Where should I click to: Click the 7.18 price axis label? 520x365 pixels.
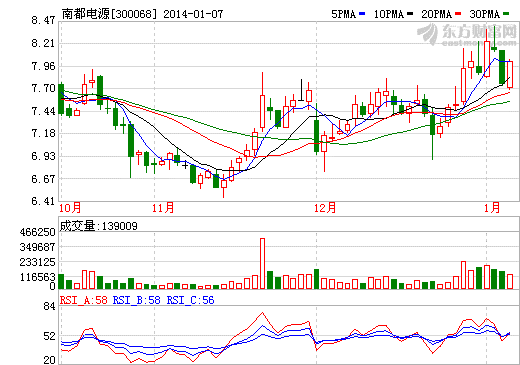tap(43, 134)
